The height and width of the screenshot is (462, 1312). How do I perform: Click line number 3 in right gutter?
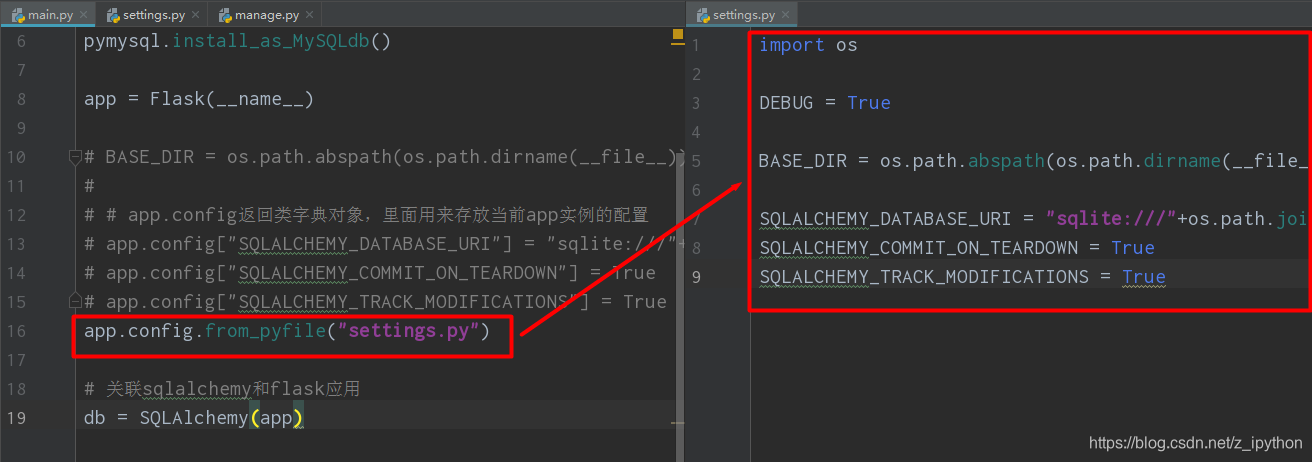click(696, 103)
